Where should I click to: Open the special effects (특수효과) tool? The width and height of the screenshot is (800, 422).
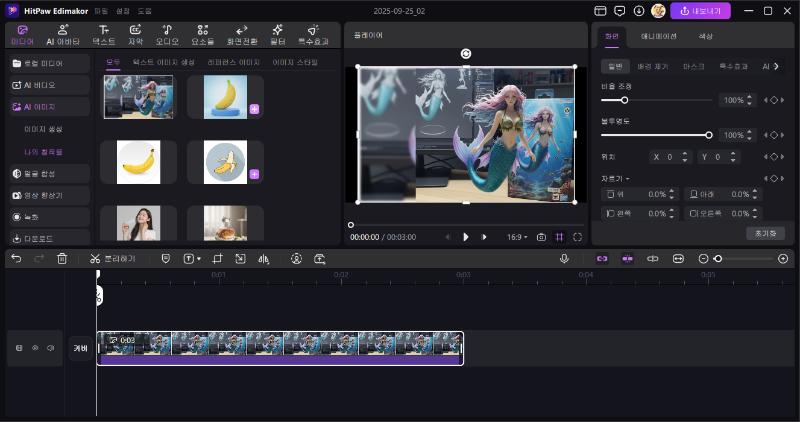click(313, 35)
